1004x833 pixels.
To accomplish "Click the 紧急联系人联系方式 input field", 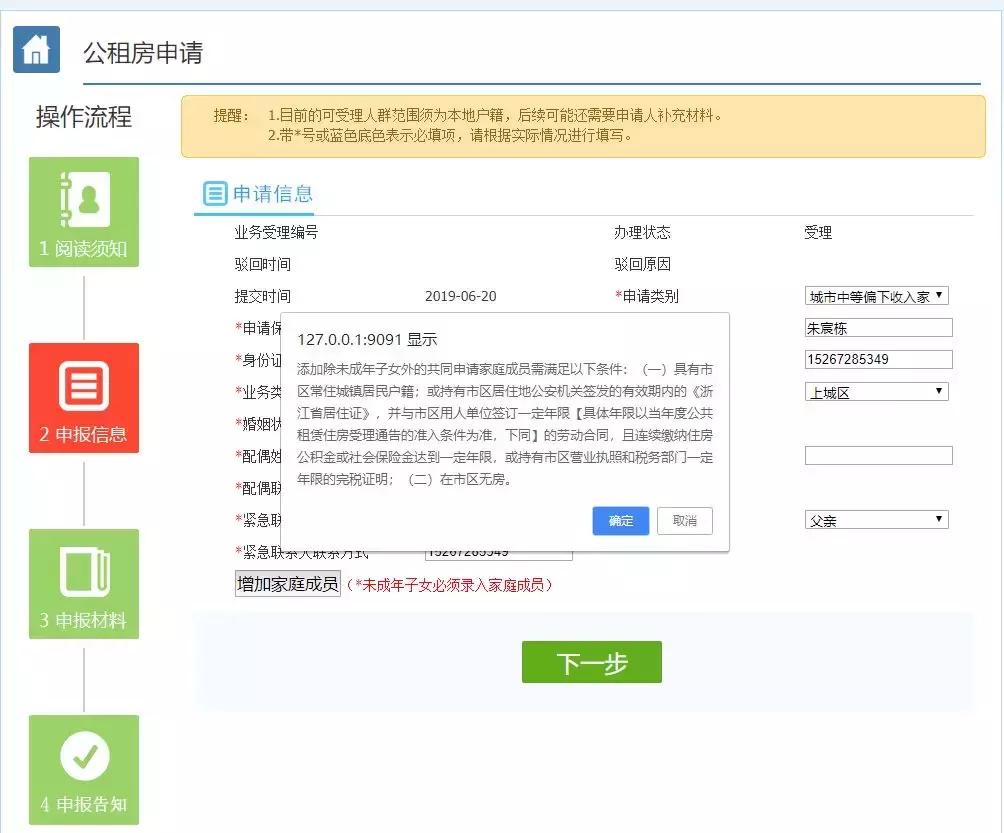I will tap(498, 551).
